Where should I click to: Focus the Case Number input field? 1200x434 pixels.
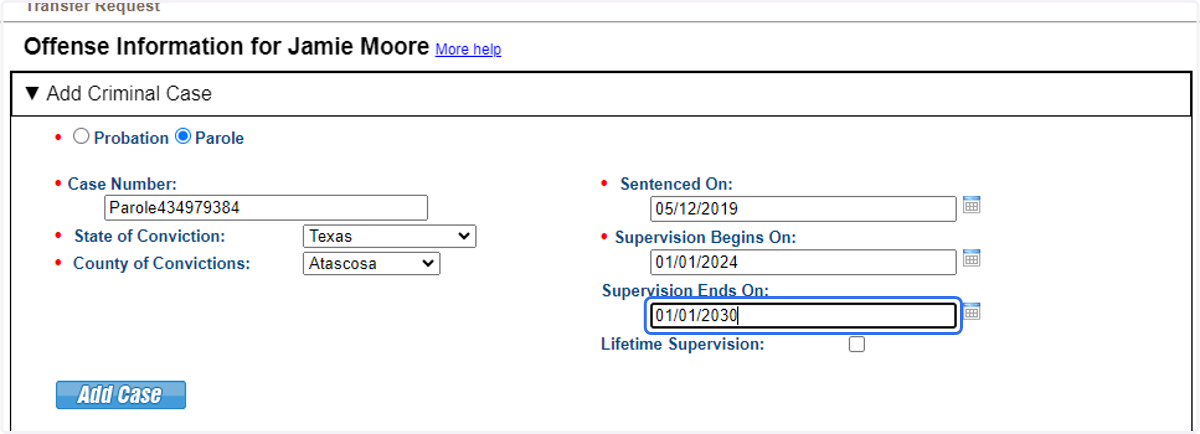point(266,208)
